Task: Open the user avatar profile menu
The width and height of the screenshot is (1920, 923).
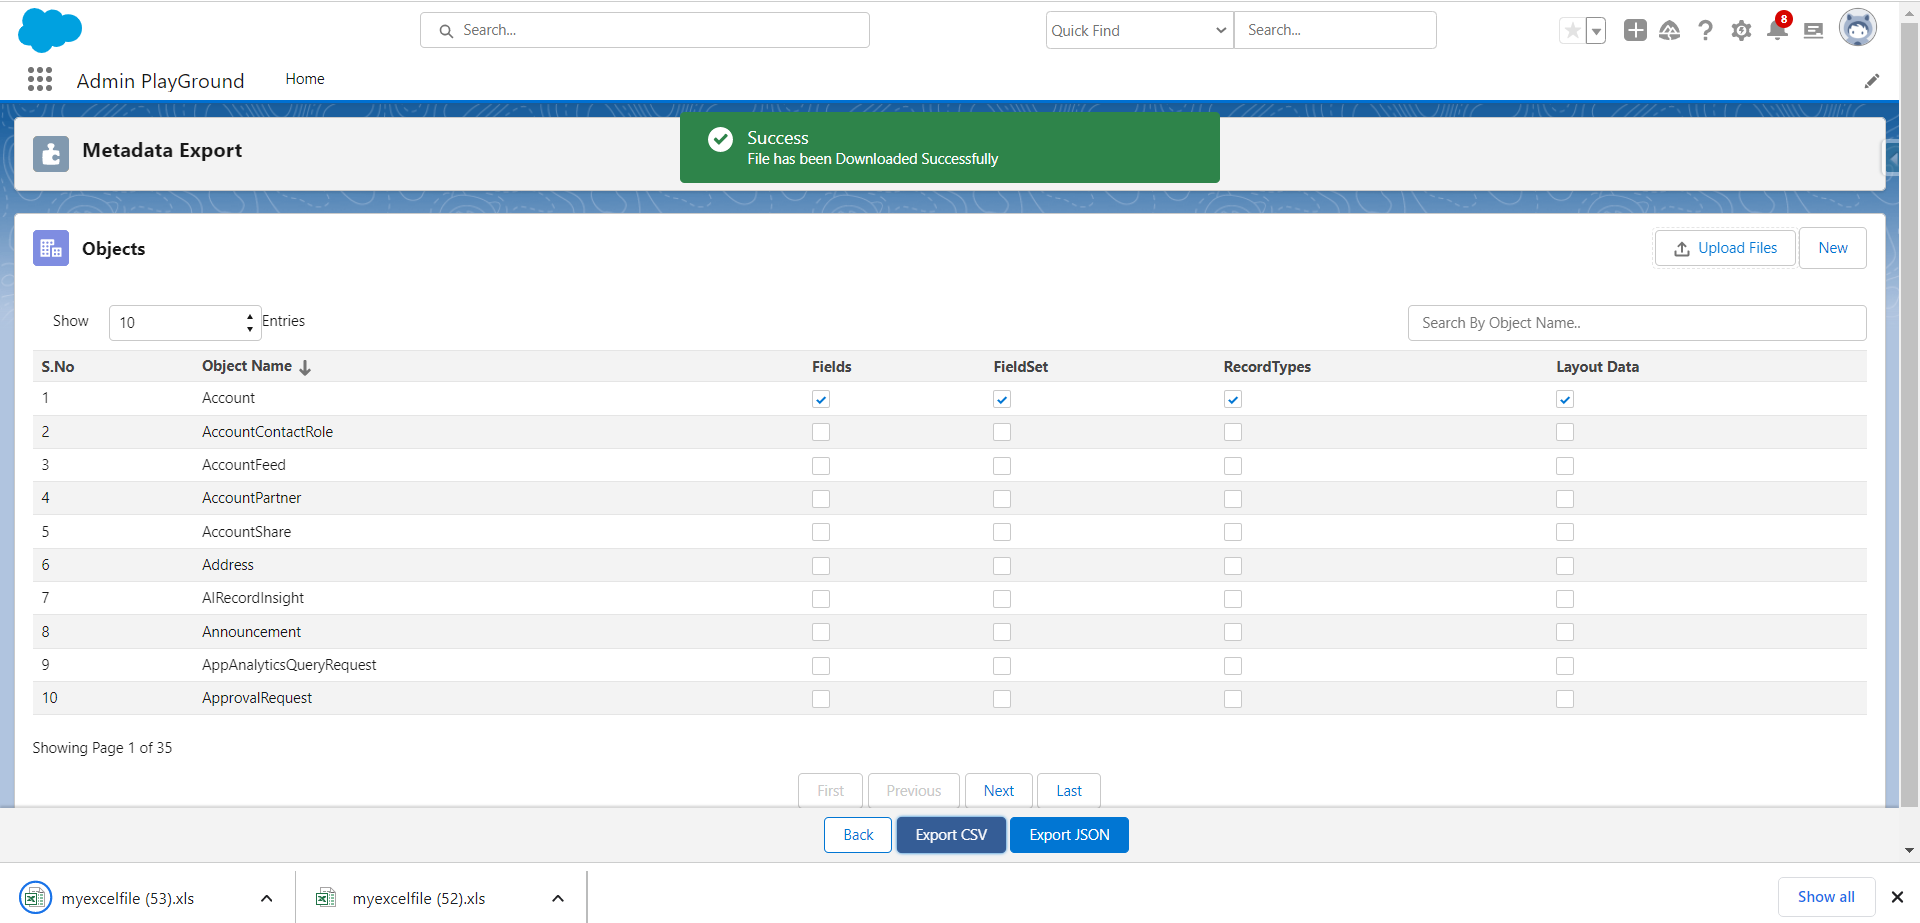Action: click(1857, 29)
